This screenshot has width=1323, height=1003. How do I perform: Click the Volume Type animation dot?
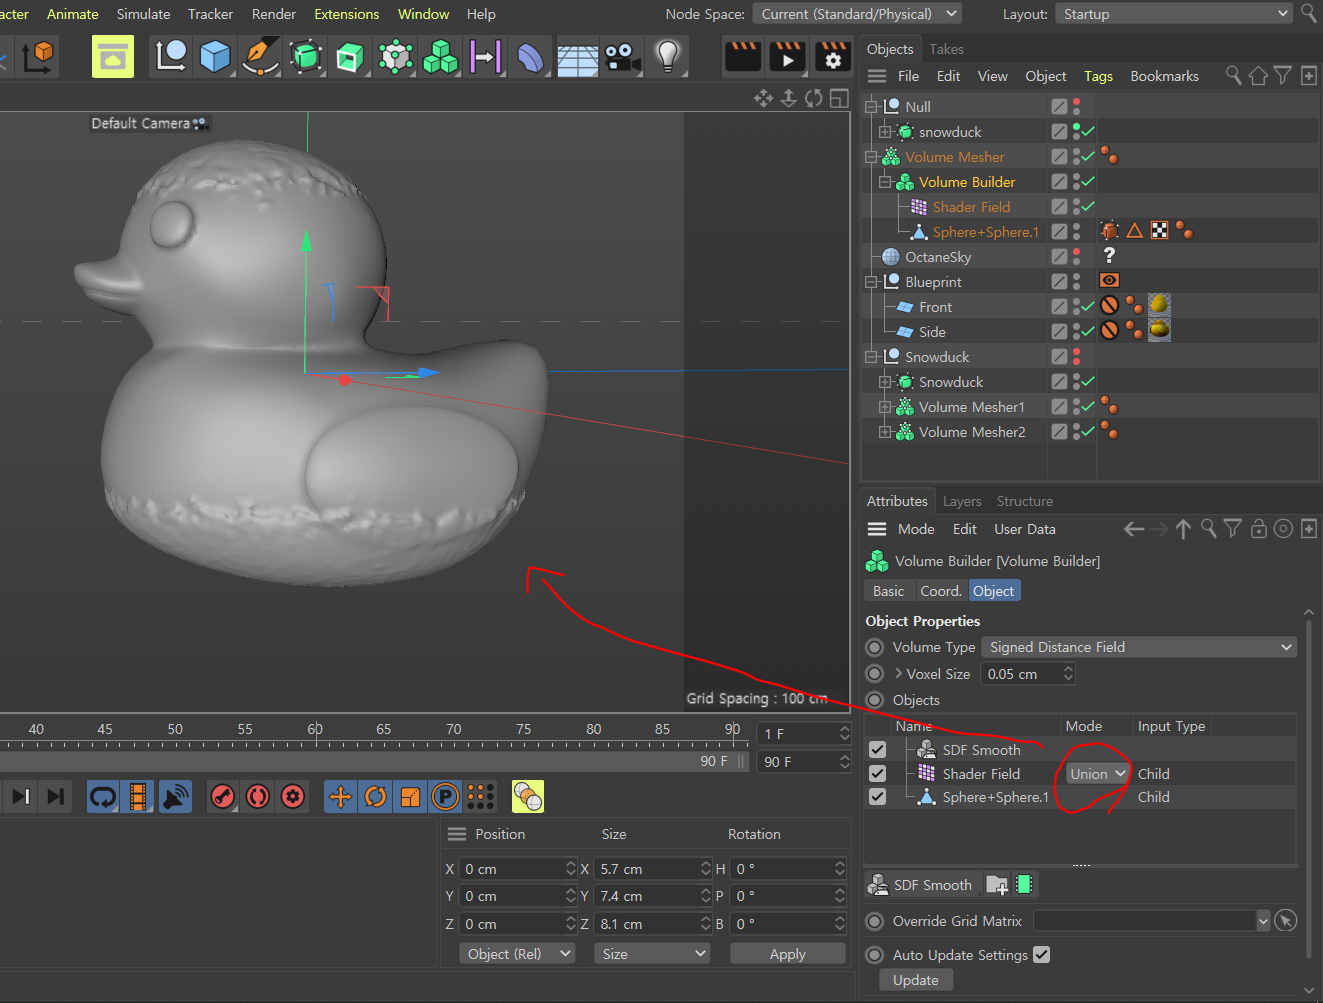[875, 647]
